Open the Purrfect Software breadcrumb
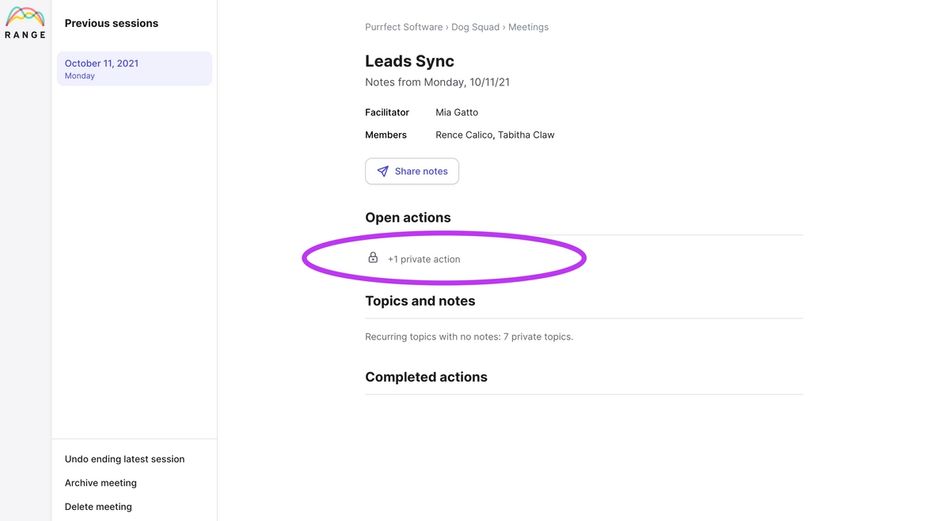 point(404,27)
